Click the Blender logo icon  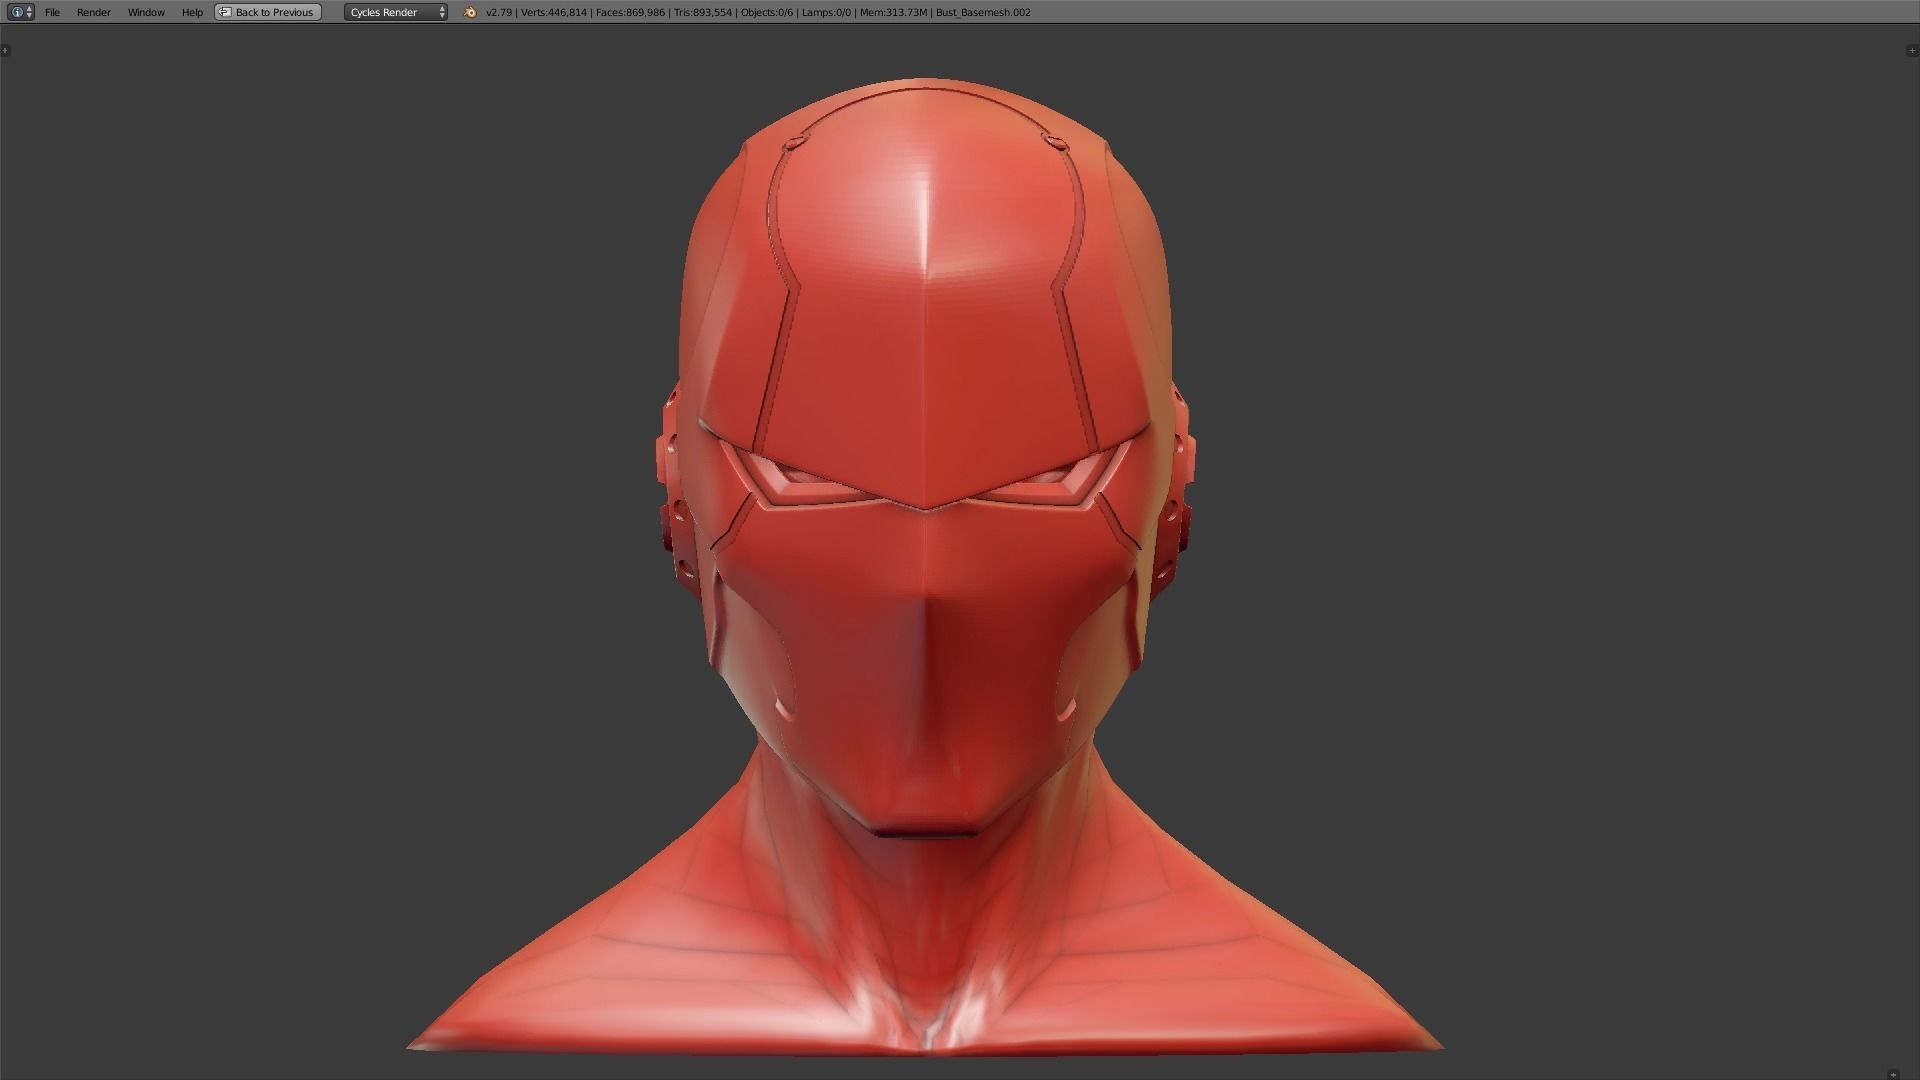pos(470,12)
